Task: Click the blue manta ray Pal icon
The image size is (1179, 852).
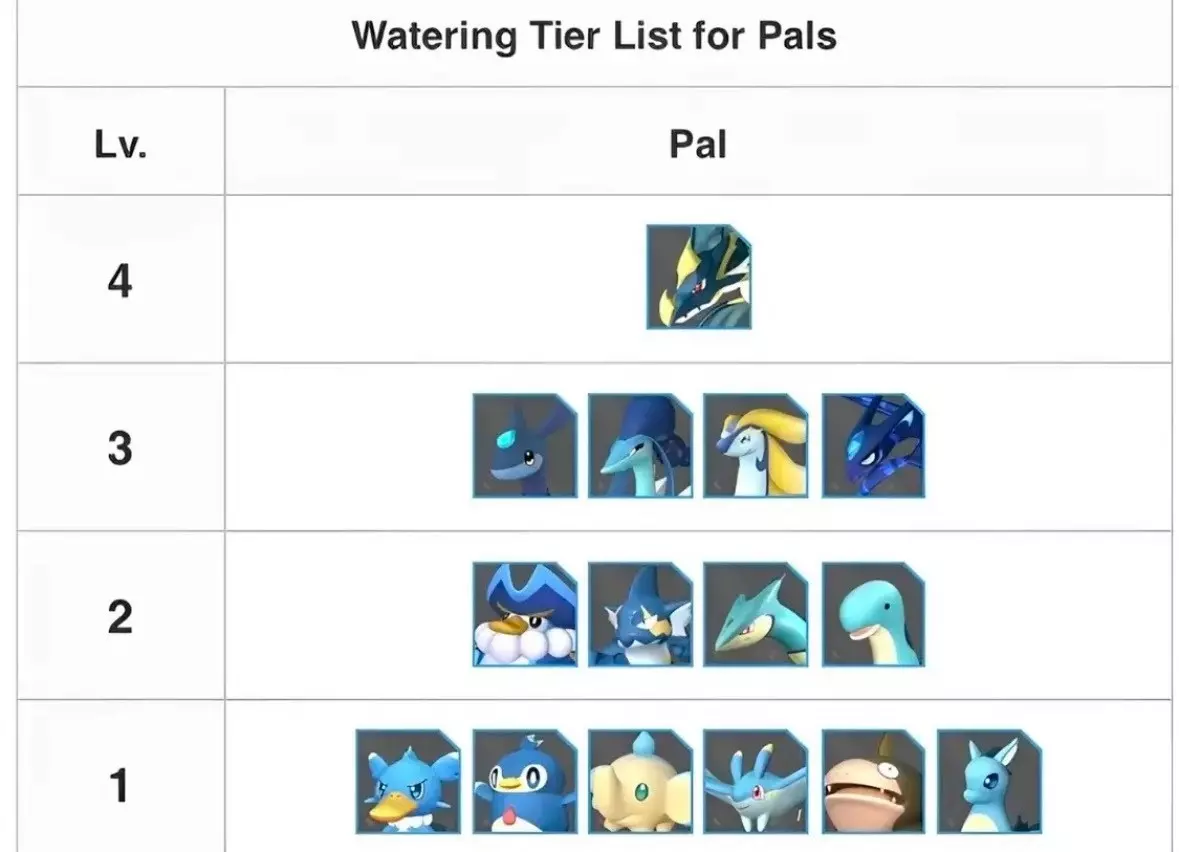Action: pyautogui.click(x=756, y=781)
